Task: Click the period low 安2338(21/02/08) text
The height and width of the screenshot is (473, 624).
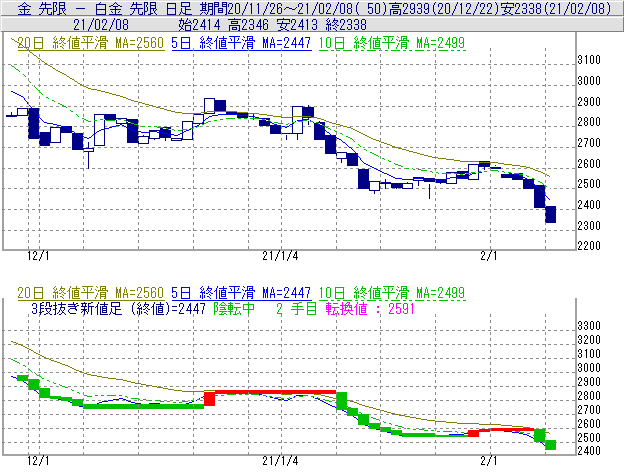Action: pyautogui.click(x=556, y=8)
